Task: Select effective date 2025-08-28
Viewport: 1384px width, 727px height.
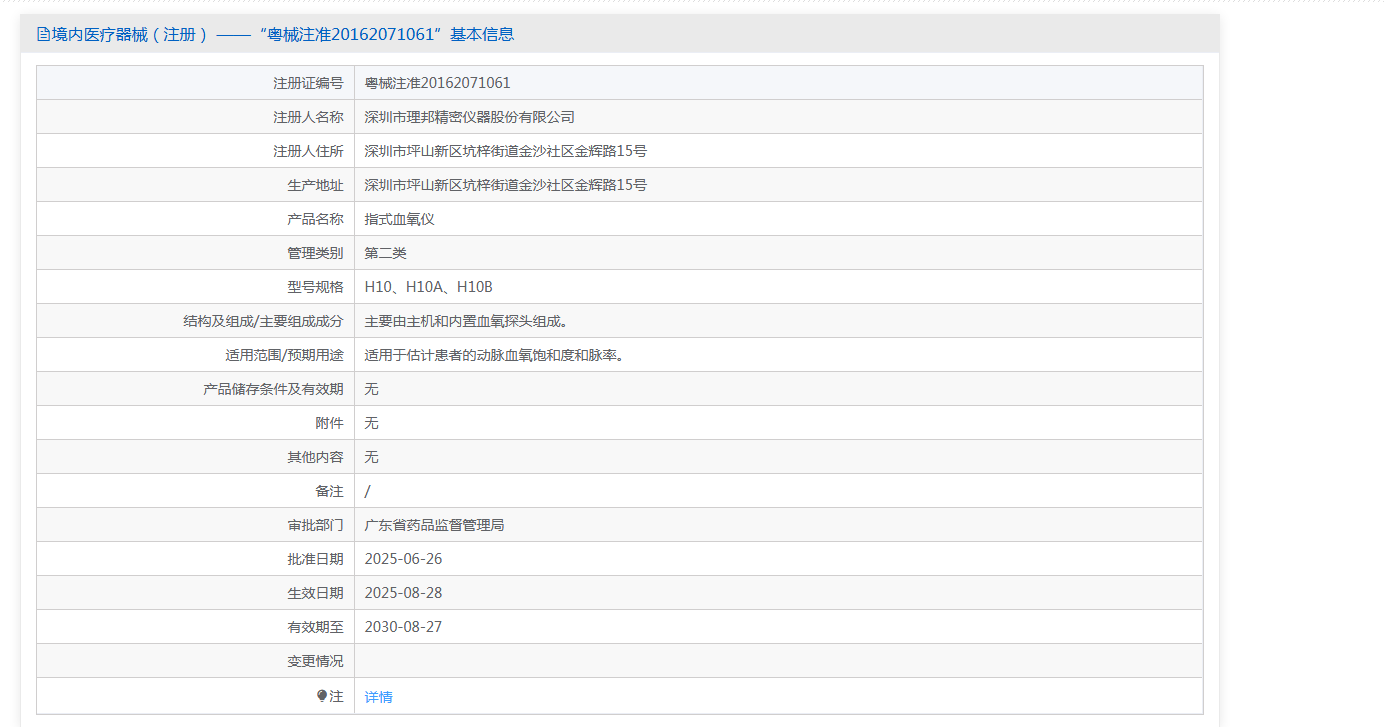Action: tap(403, 593)
